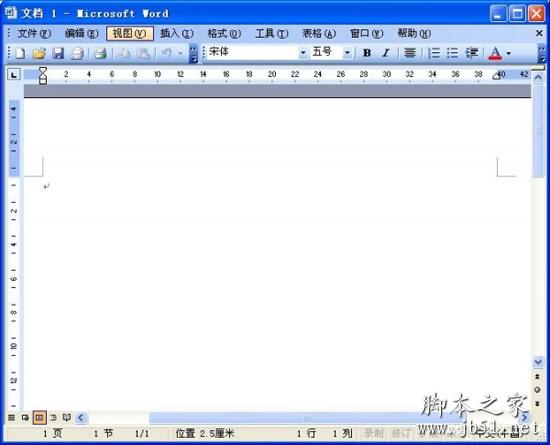Click the horizontal scrollbar thumb
Image resolution: width=550 pixels, height=445 pixels.
pyautogui.click(x=307, y=418)
